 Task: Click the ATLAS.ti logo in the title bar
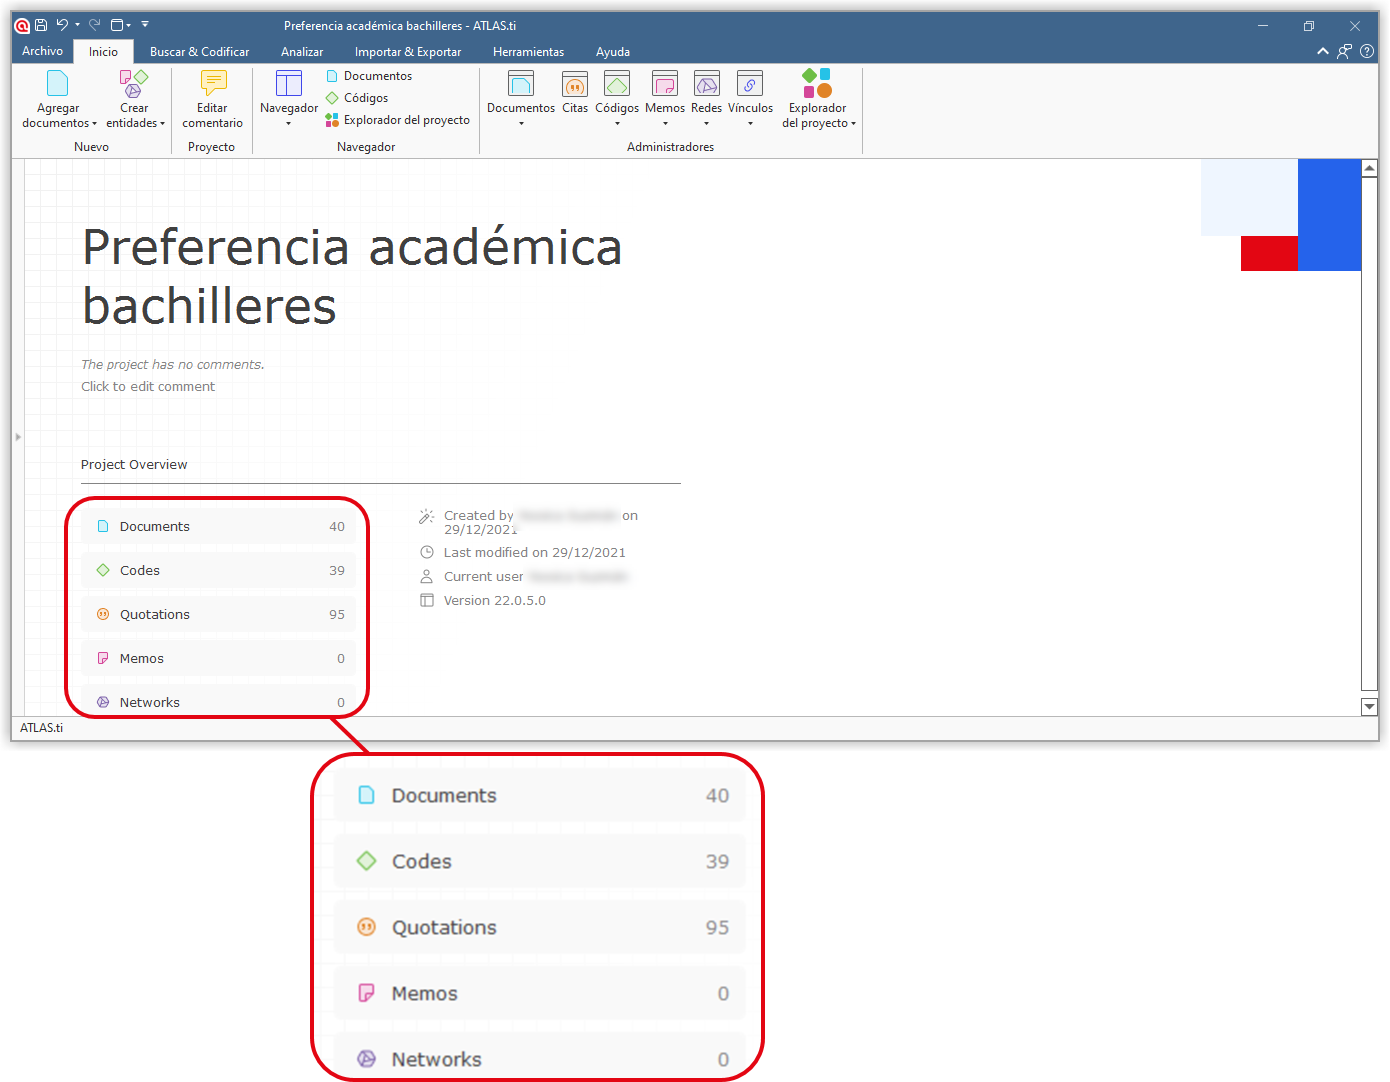22,25
